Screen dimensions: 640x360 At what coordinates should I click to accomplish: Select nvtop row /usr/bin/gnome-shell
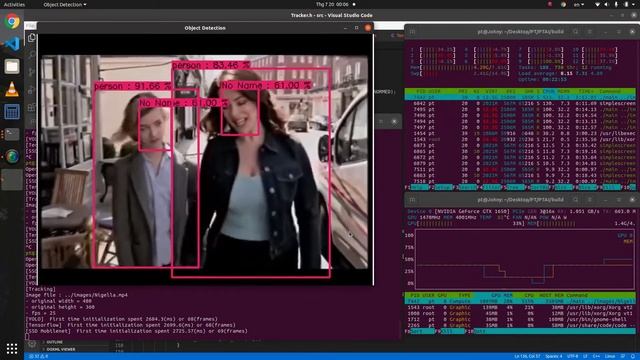(520, 319)
